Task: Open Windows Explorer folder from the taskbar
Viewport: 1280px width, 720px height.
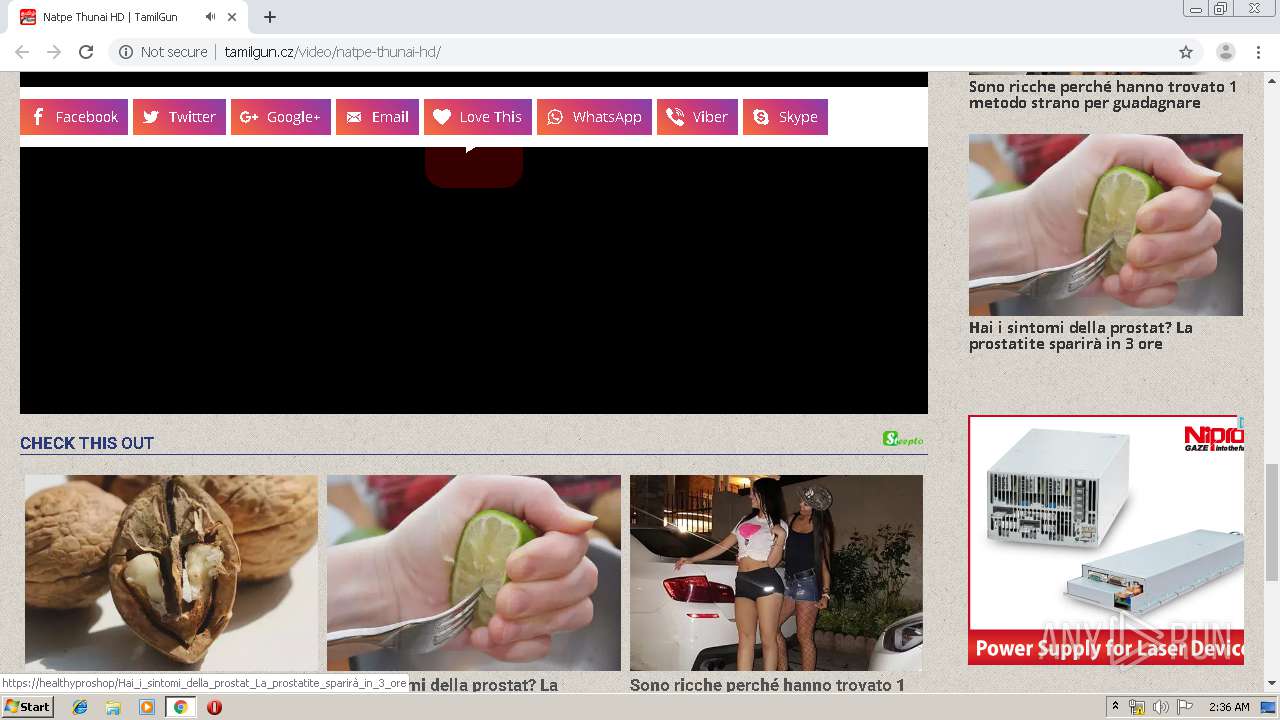Action: (113, 707)
